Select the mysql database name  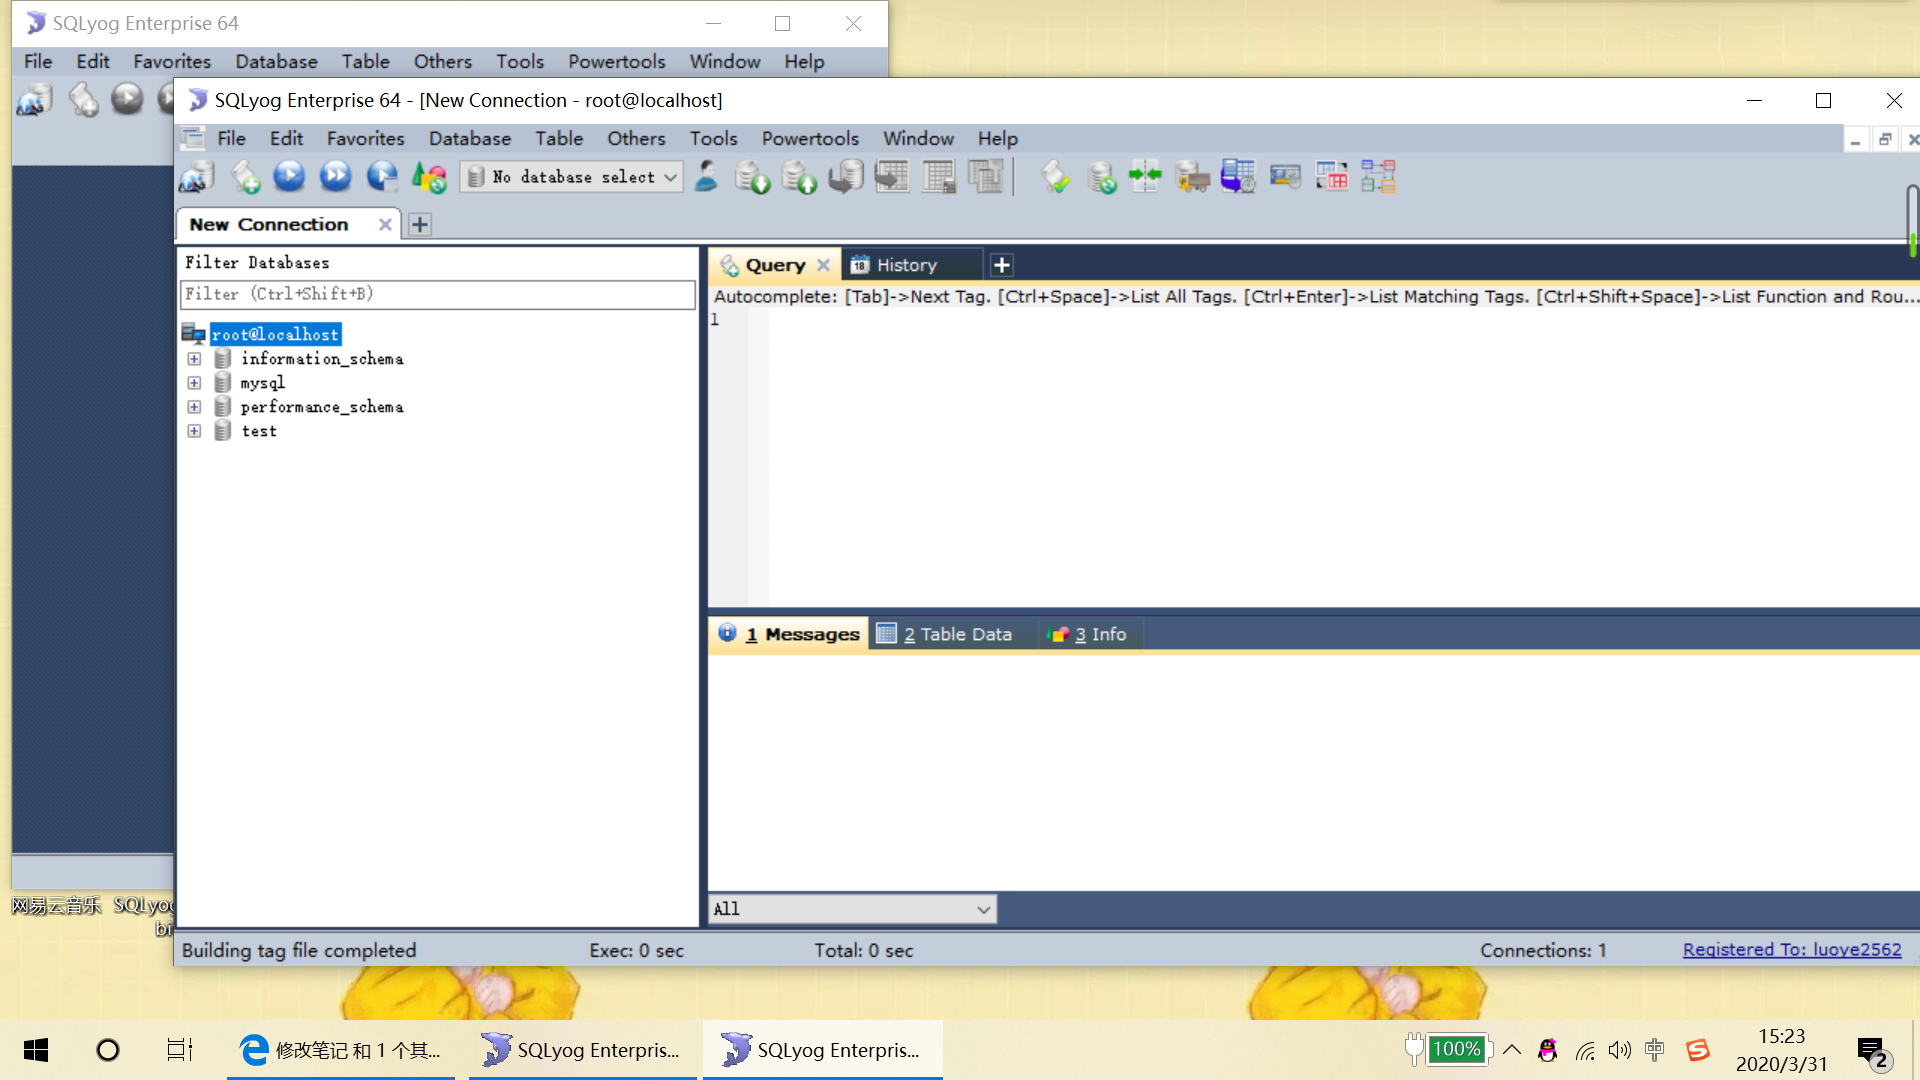click(x=262, y=383)
